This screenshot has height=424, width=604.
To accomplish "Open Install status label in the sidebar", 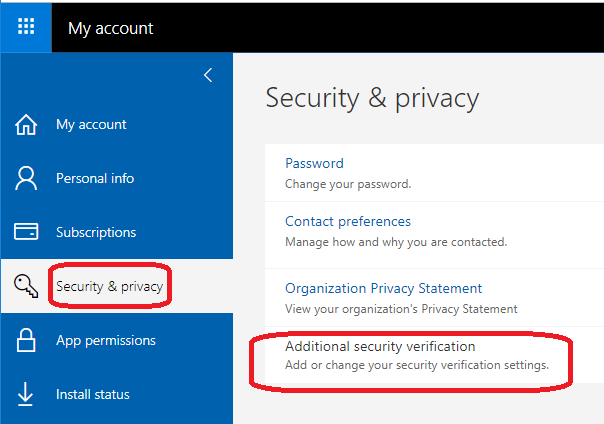I will click(93, 395).
